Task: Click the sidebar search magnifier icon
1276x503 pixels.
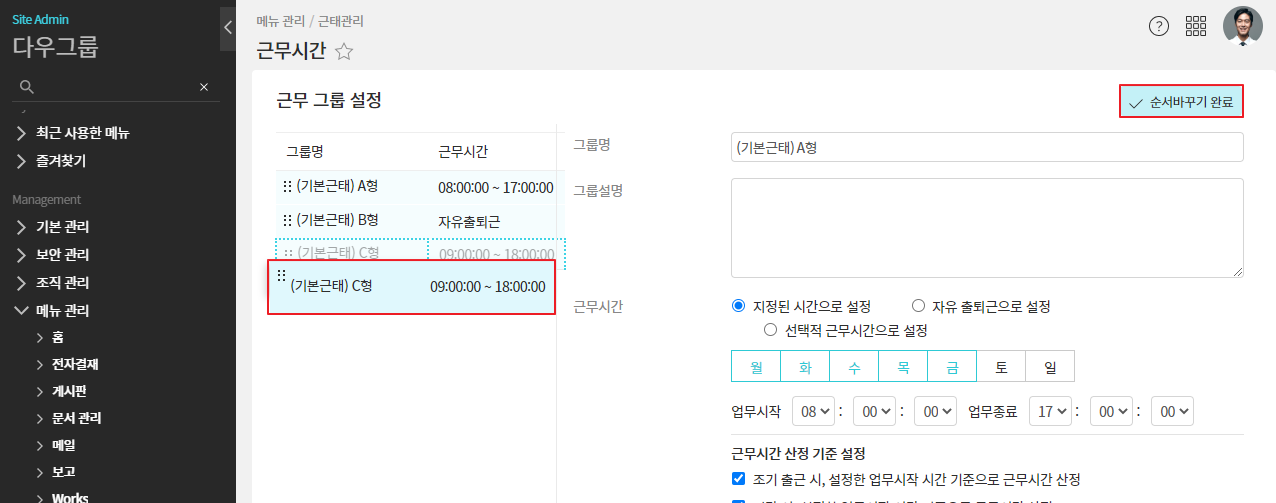Action: pos(27,87)
